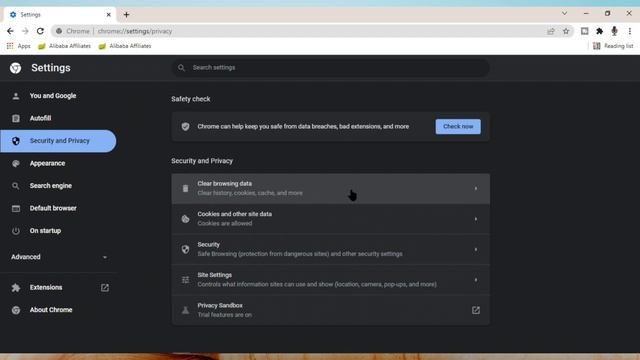Click the tab search chevron in title bar
This screenshot has width=640, height=360.
tap(564, 13)
